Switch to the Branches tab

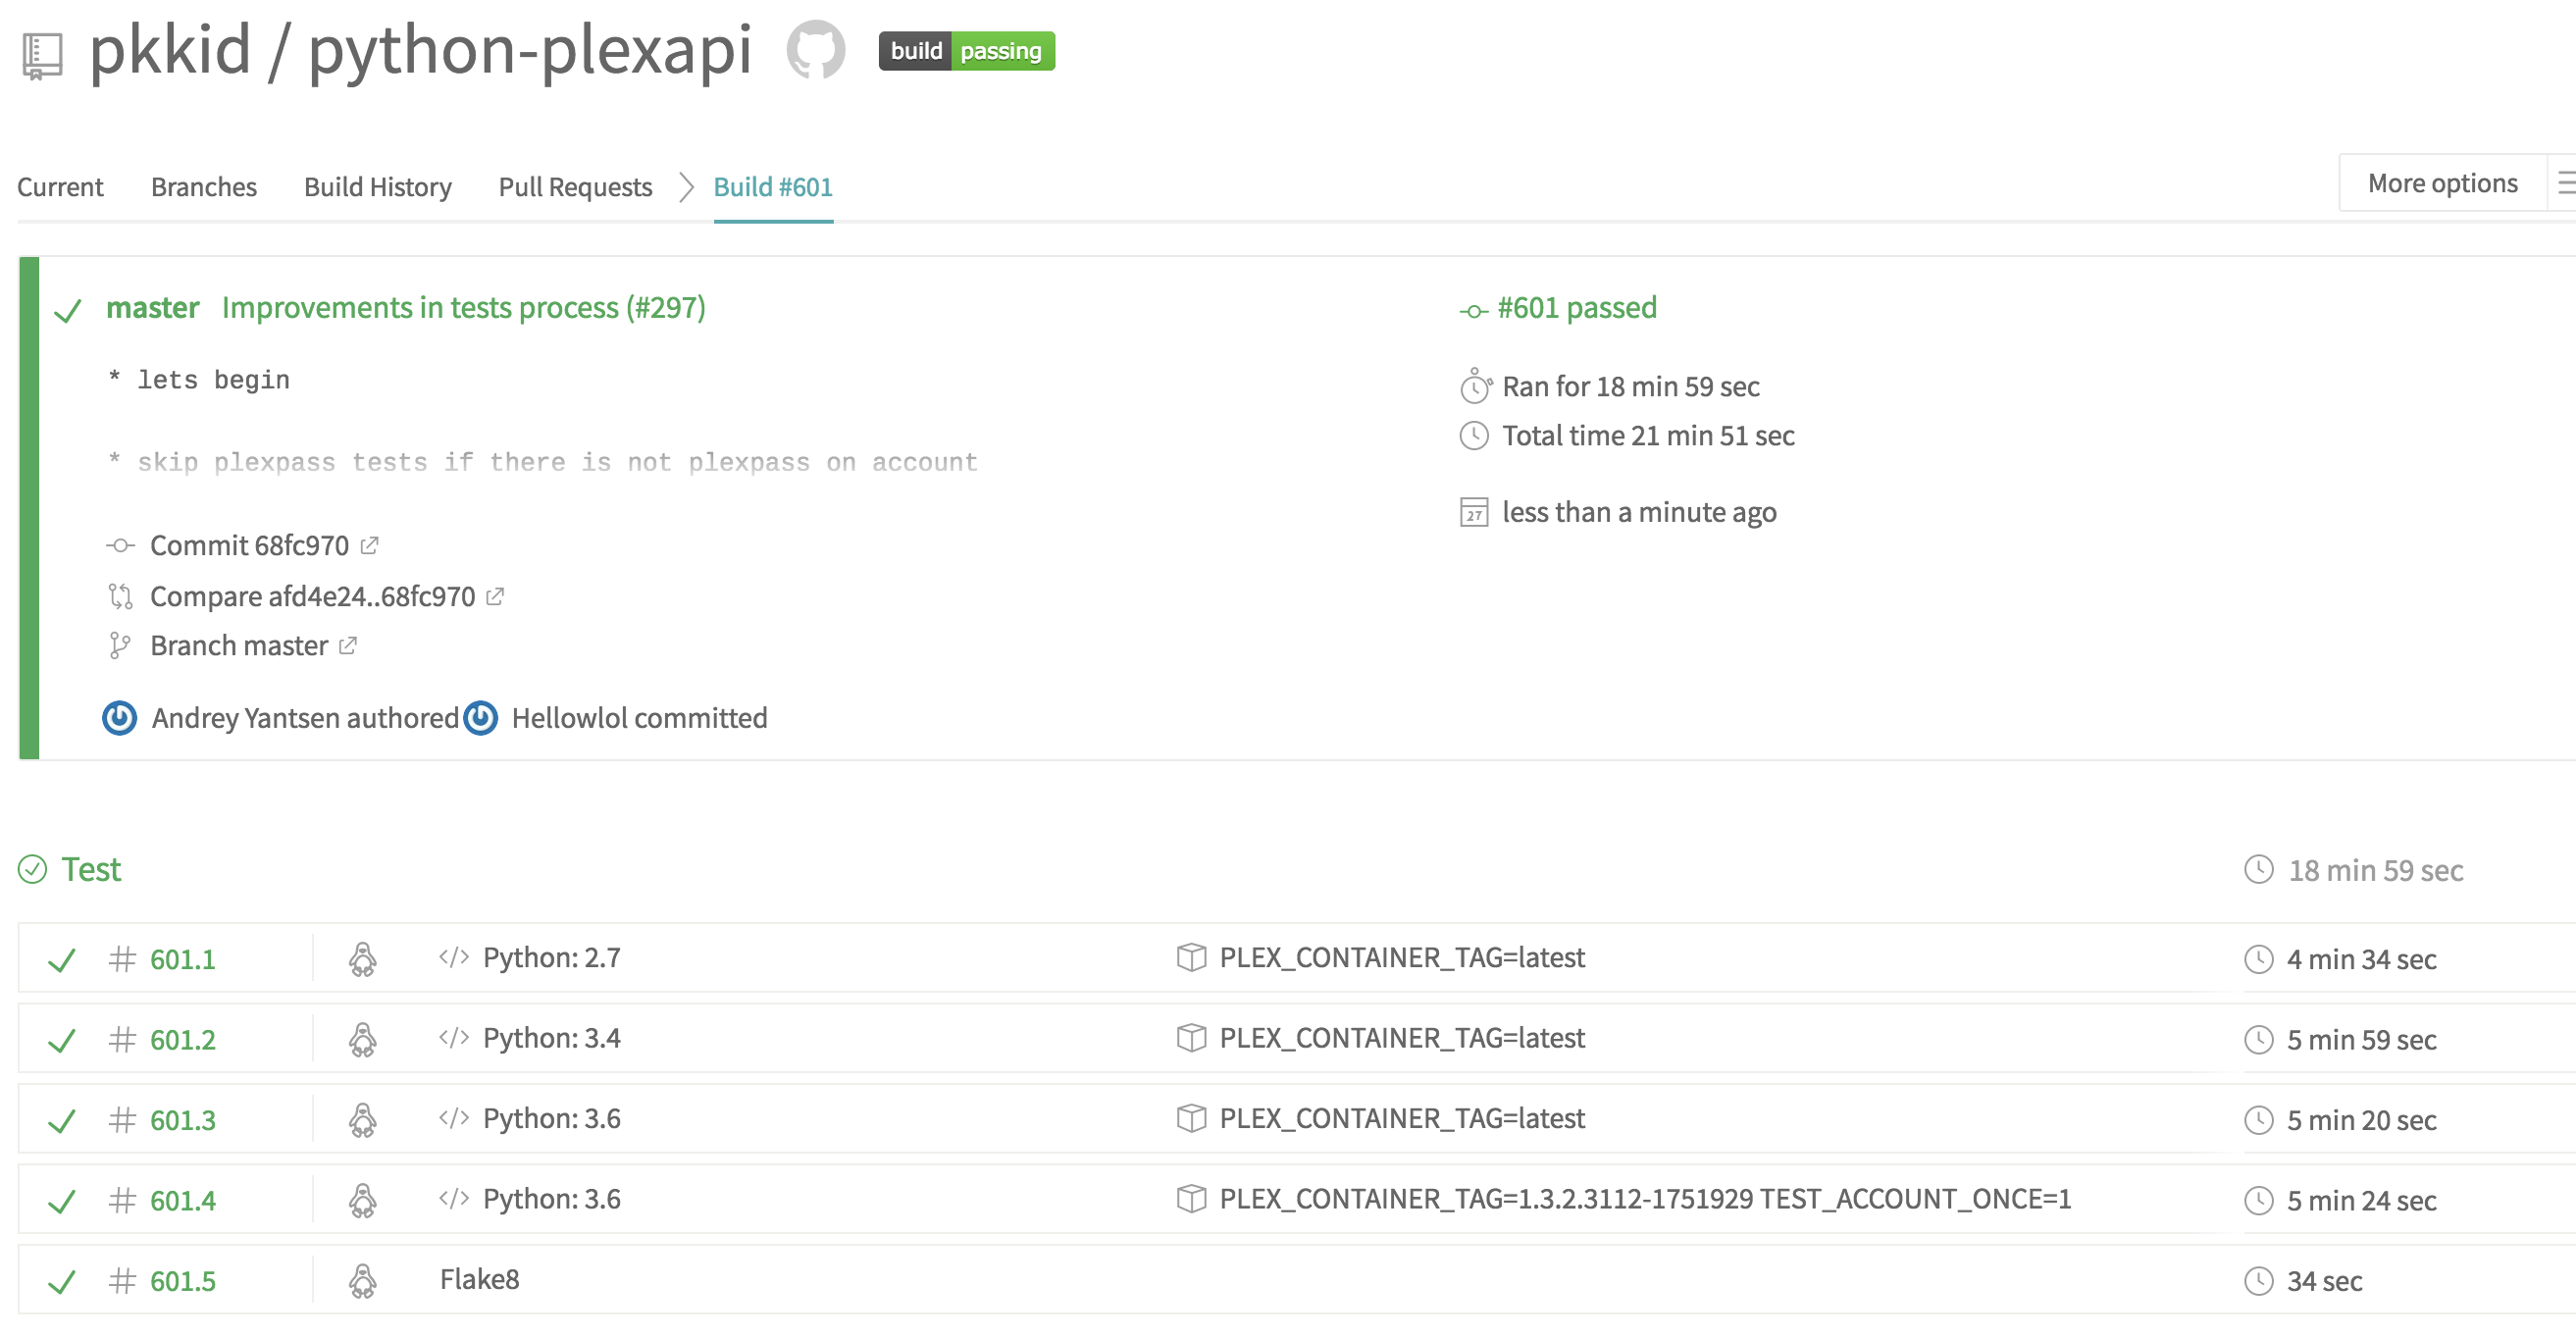[x=203, y=187]
